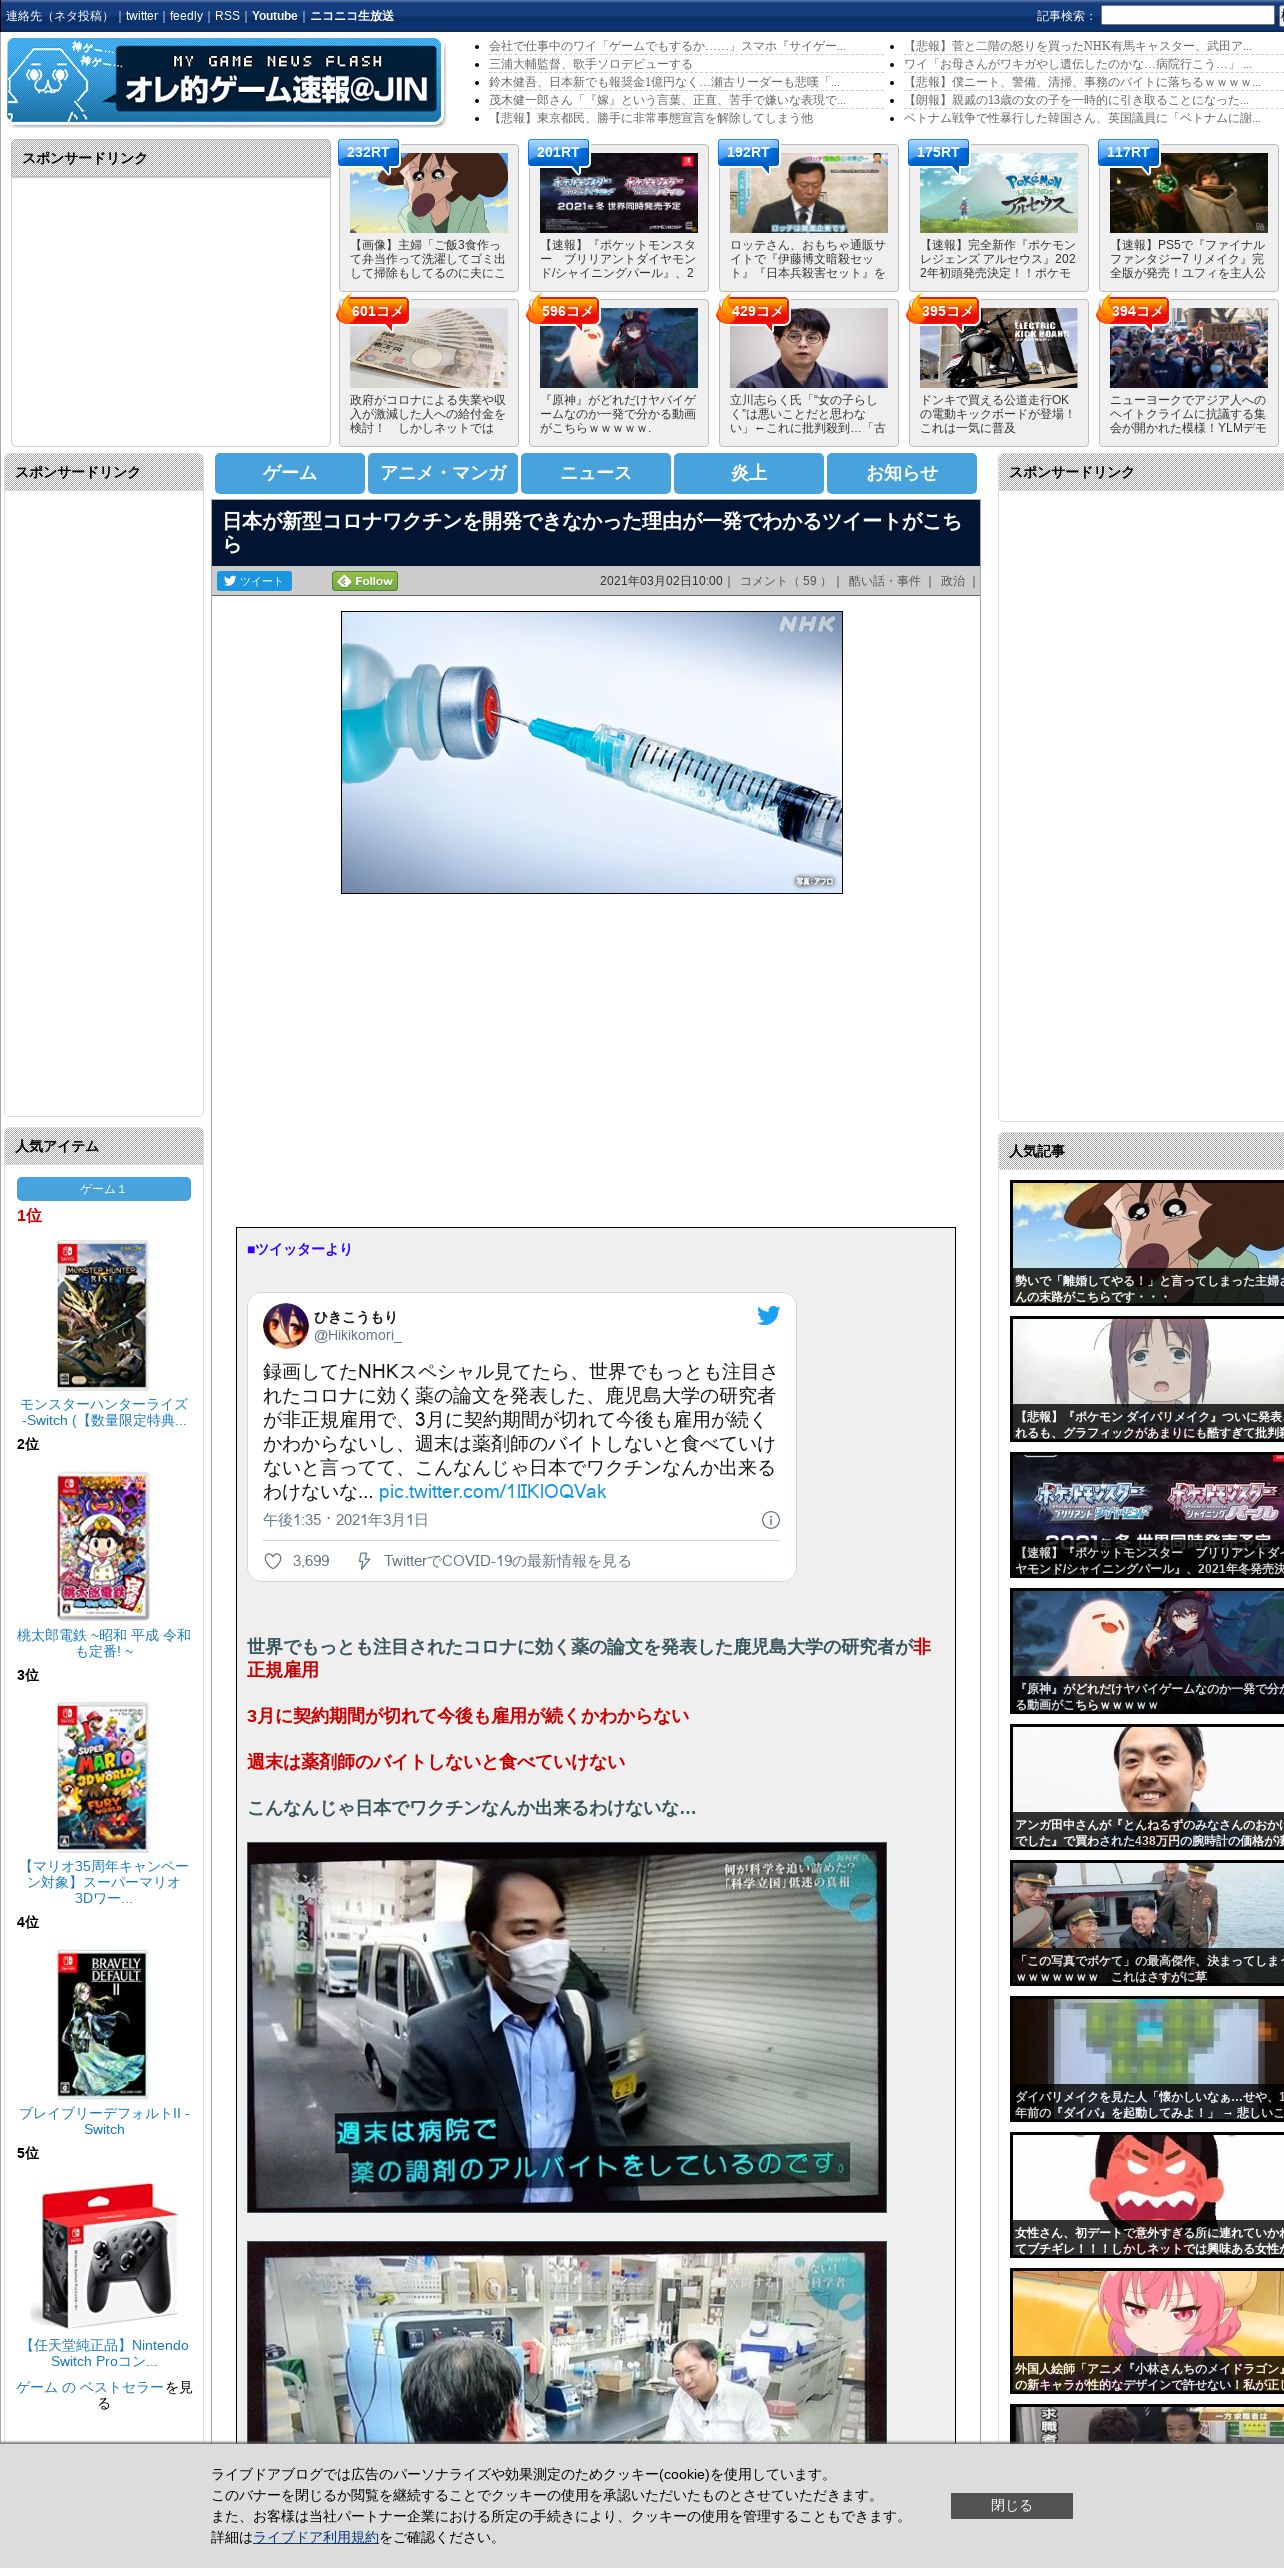Open the ひきこうもり profile avatar
Screen dimensions: 1284x2568
coord(284,1326)
